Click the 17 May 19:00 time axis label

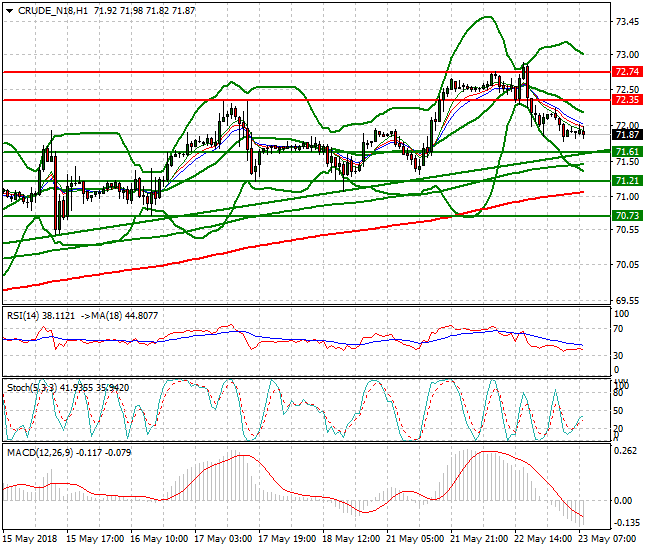coord(287,539)
